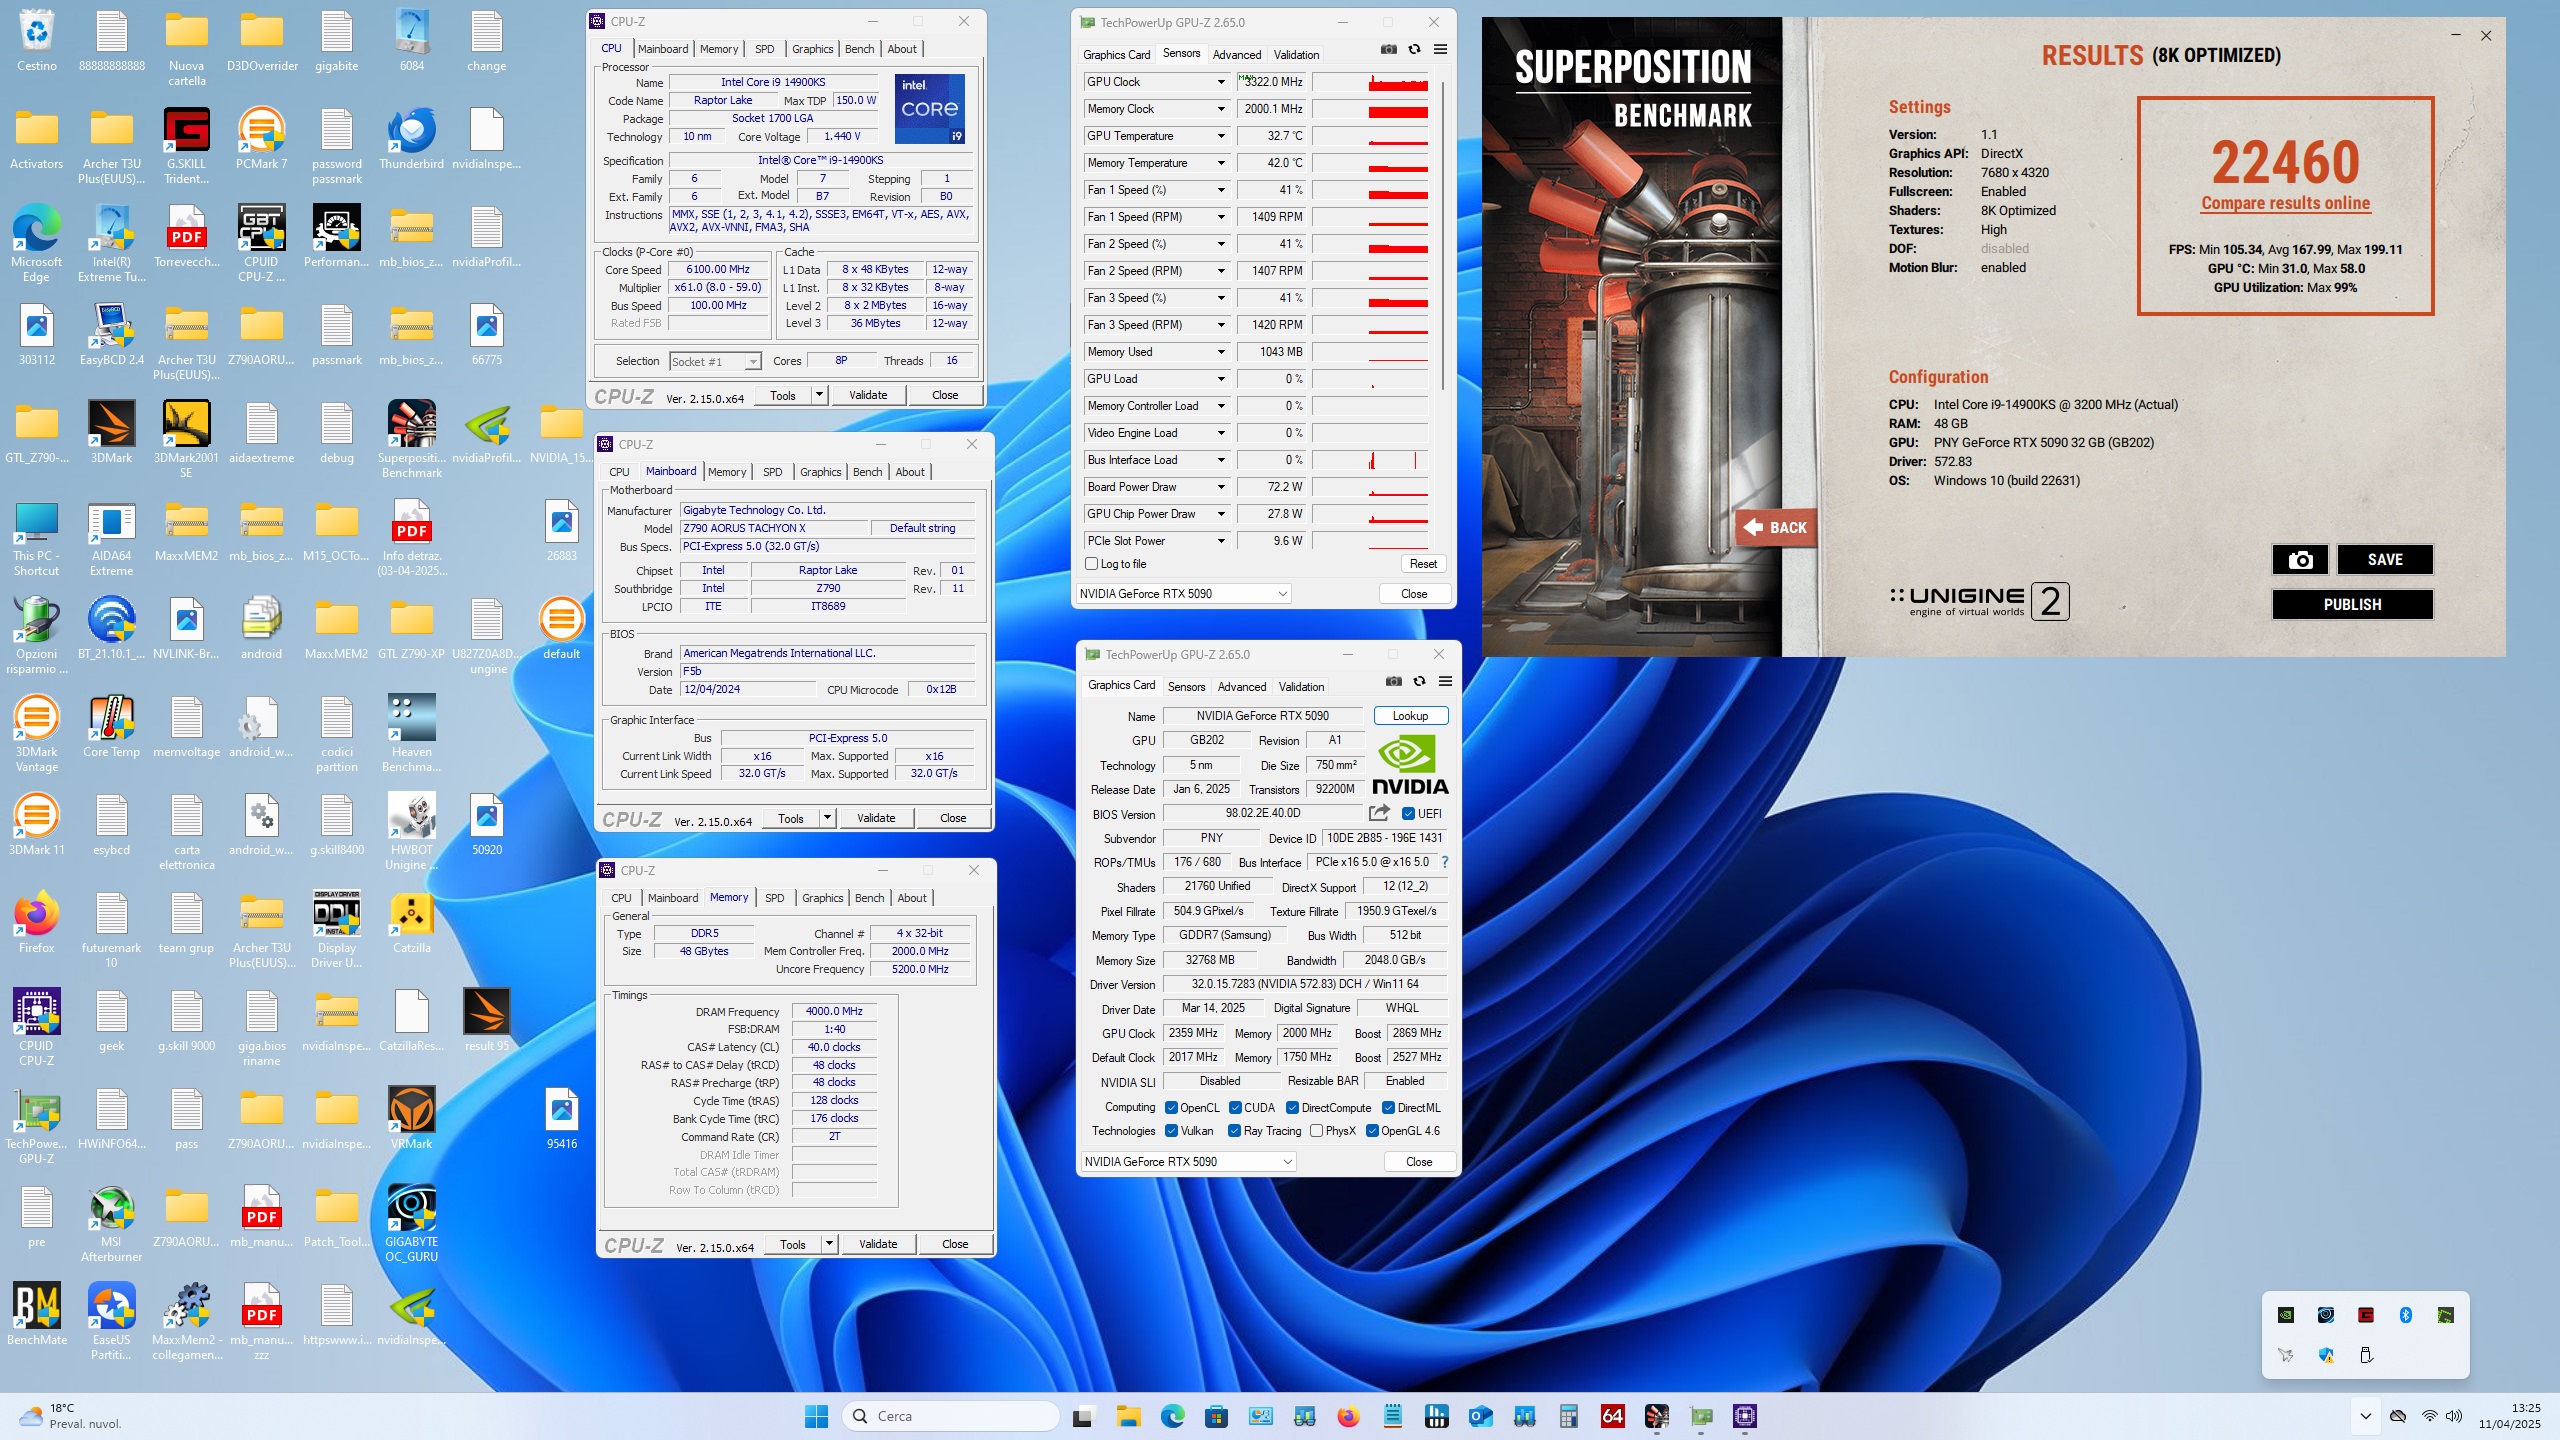
Task: Open the Catzilla desktop icon
Action: [412, 922]
